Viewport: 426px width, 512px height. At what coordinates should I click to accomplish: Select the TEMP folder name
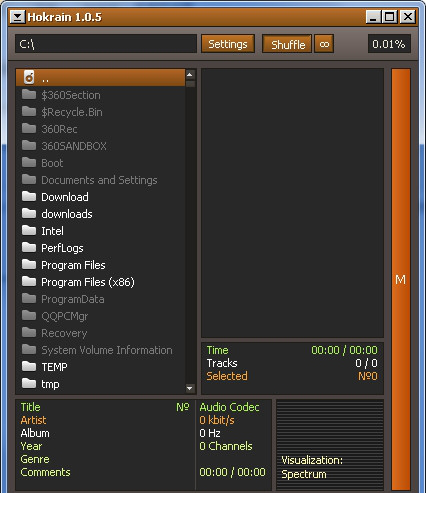[54, 367]
